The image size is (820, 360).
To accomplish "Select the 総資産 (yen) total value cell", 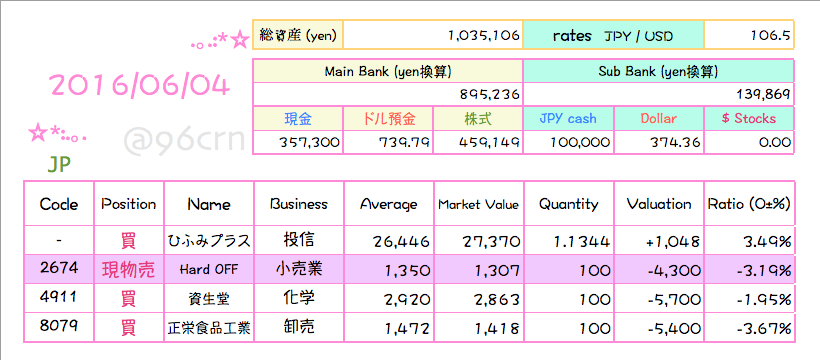I will coord(433,35).
